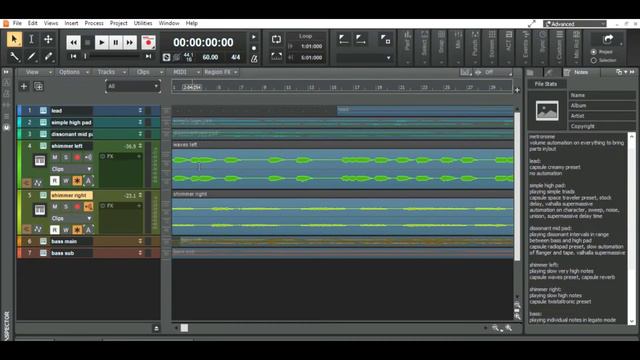Viewport: 640px width, 360px height.
Task: Arm shimmer left track for recording
Action: click(77, 157)
